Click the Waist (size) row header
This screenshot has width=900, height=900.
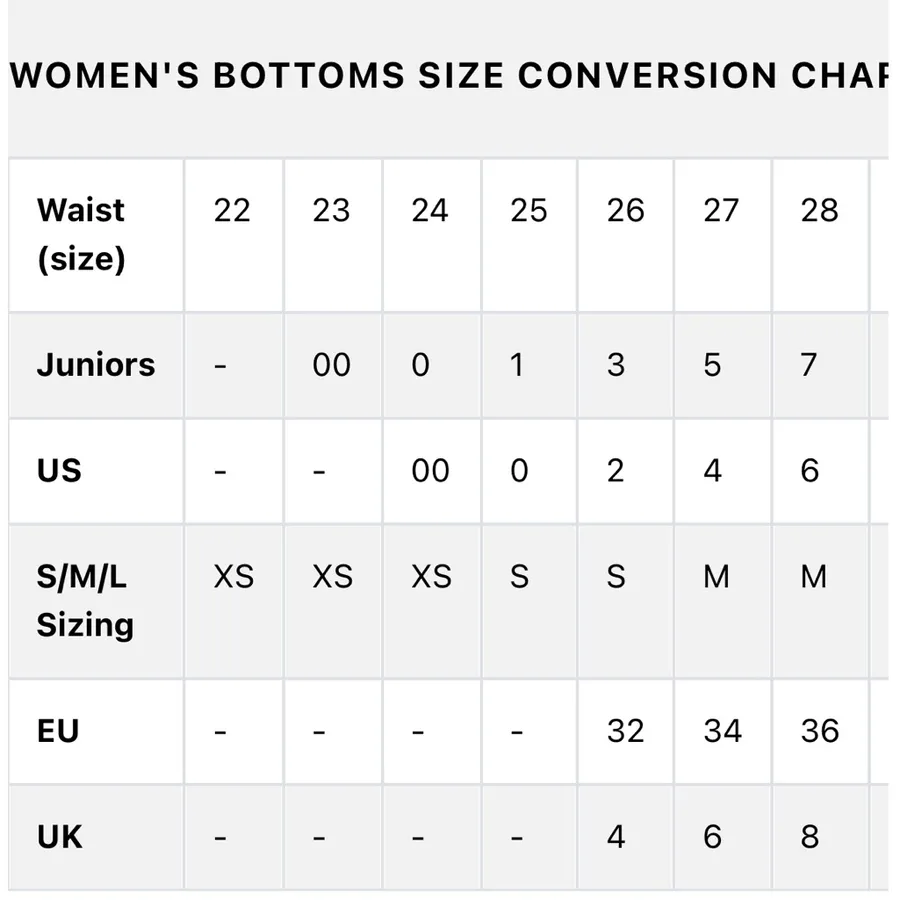coord(96,235)
